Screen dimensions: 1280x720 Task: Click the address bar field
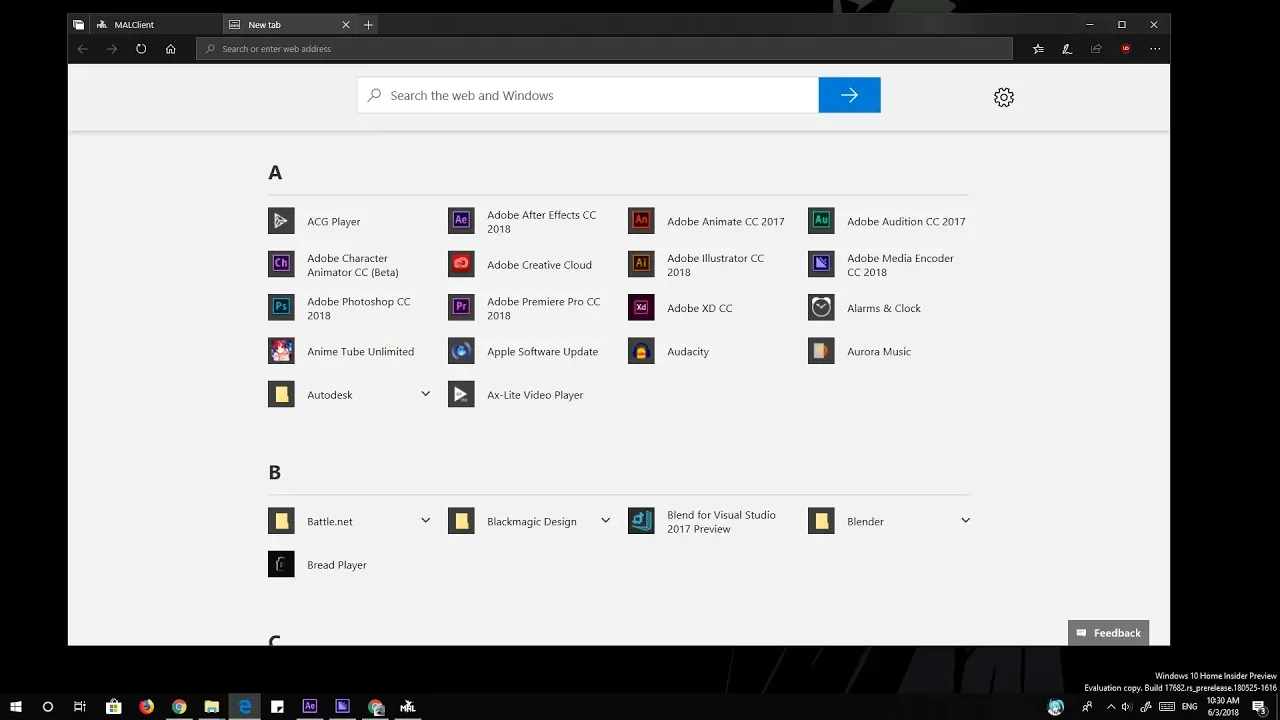click(604, 49)
